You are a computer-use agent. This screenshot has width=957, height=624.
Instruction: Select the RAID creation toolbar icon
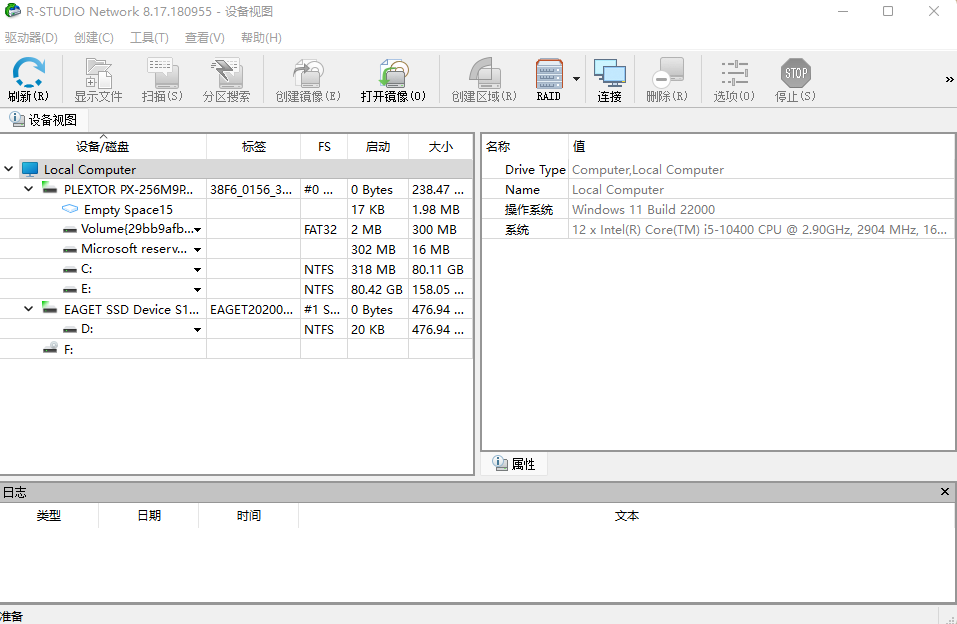coord(548,75)
